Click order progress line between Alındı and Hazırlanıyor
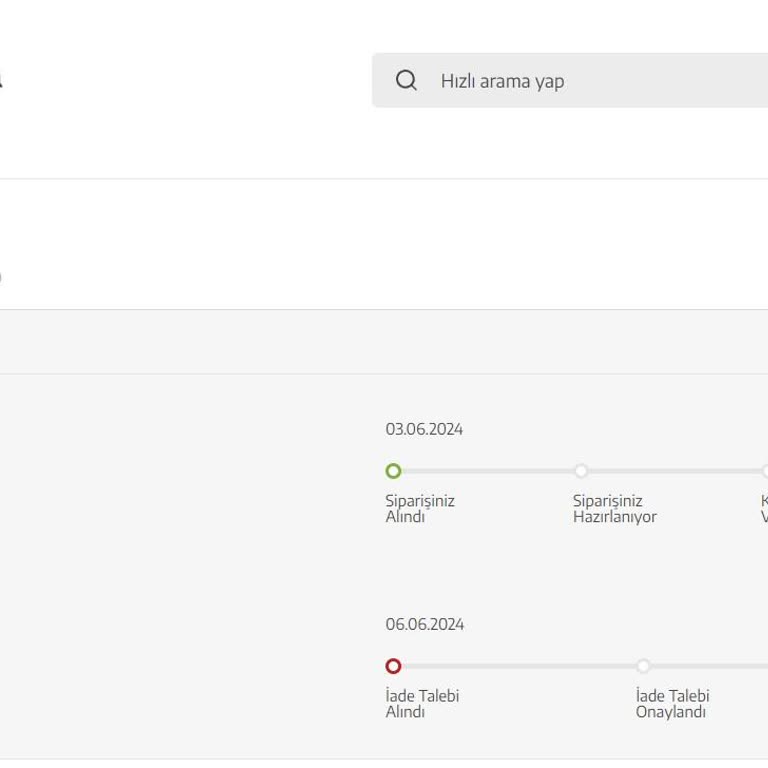The height and width of the screenshot is (768, 768). (x=487, y=471)
